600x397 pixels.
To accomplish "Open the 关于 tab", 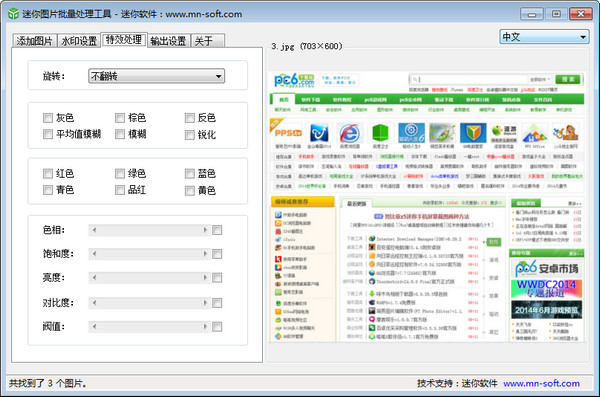I will pos(208,41).
